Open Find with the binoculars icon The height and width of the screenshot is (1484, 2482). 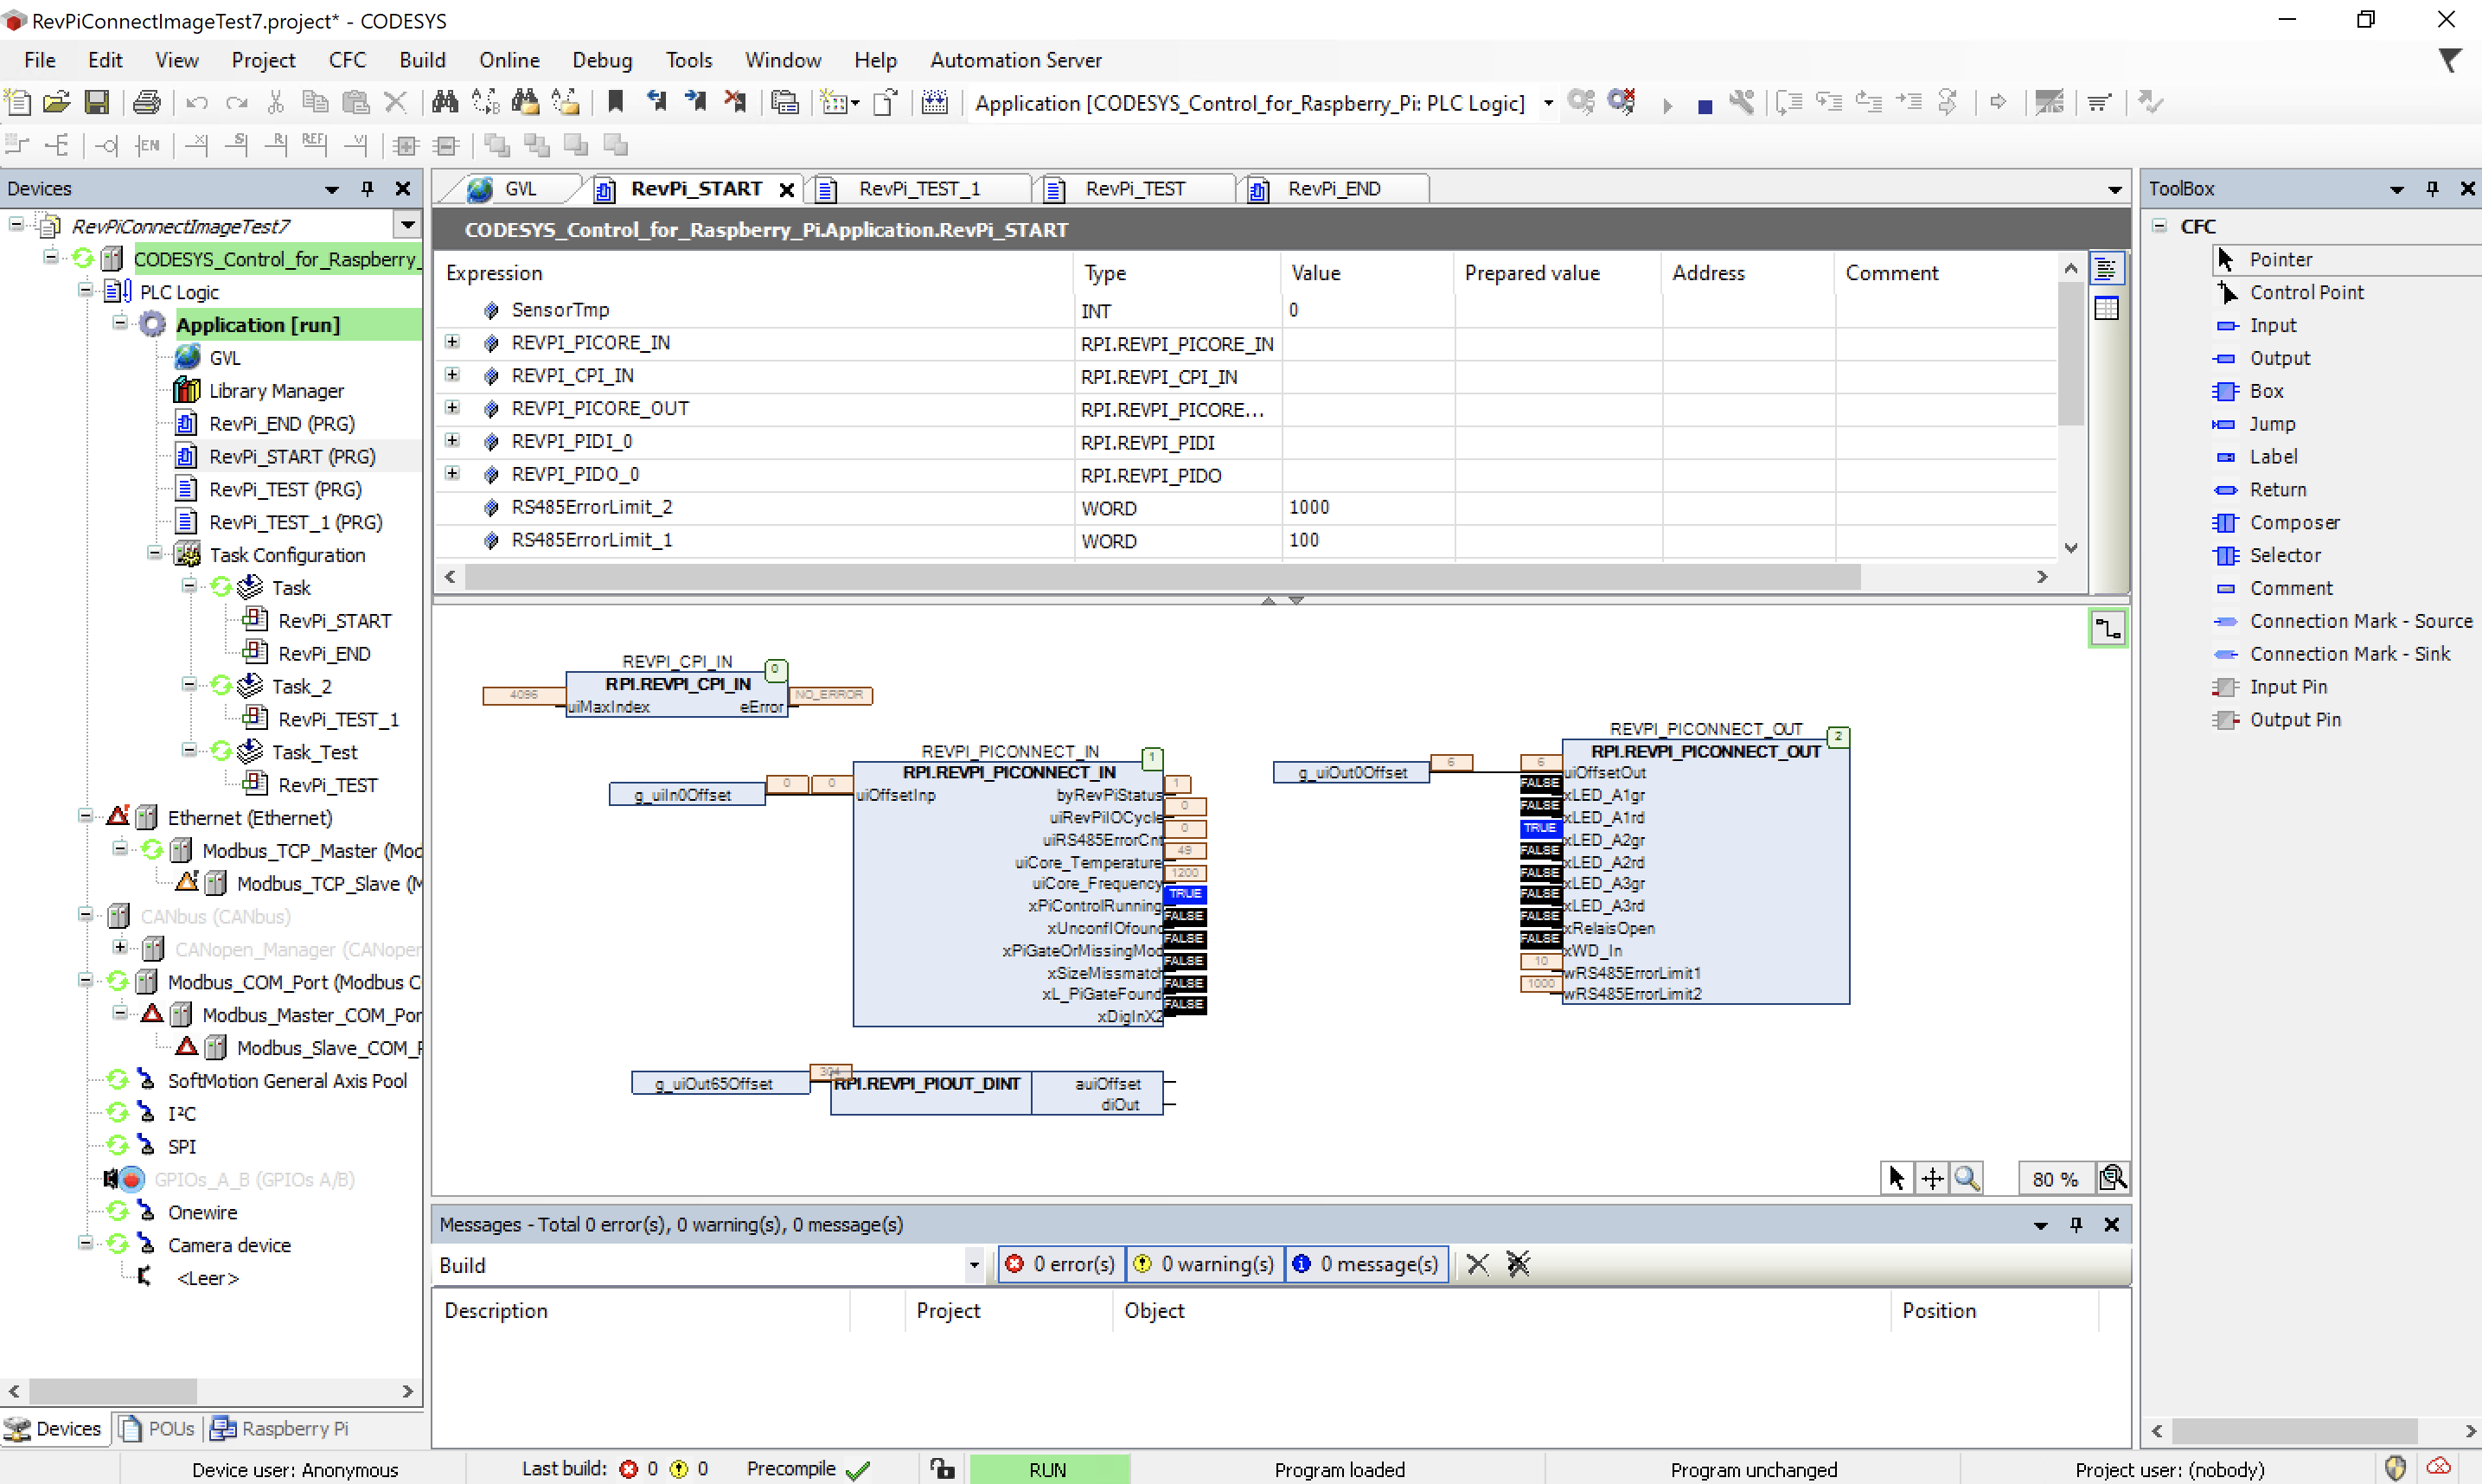[445, 102]
